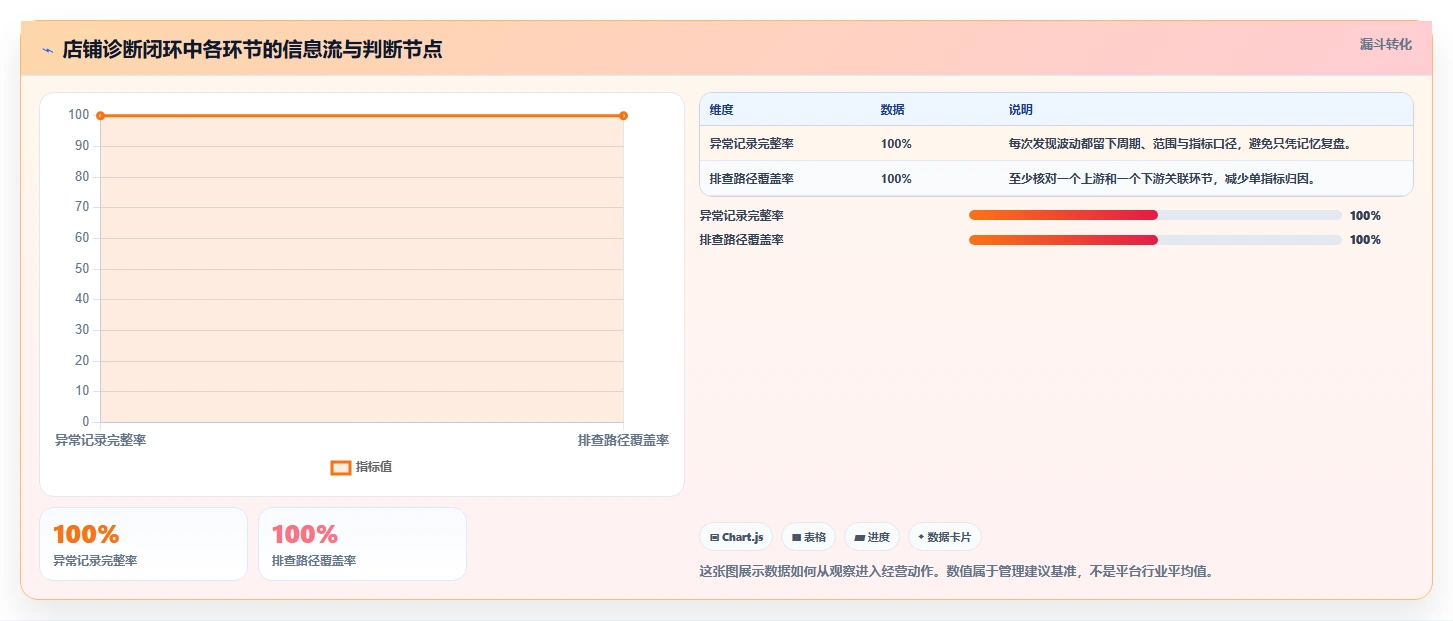The height and width of the screenshot is (621, 1453).
Task: Click 100% in the 排查路径覆盖率 table row
Action: (896, 179)
